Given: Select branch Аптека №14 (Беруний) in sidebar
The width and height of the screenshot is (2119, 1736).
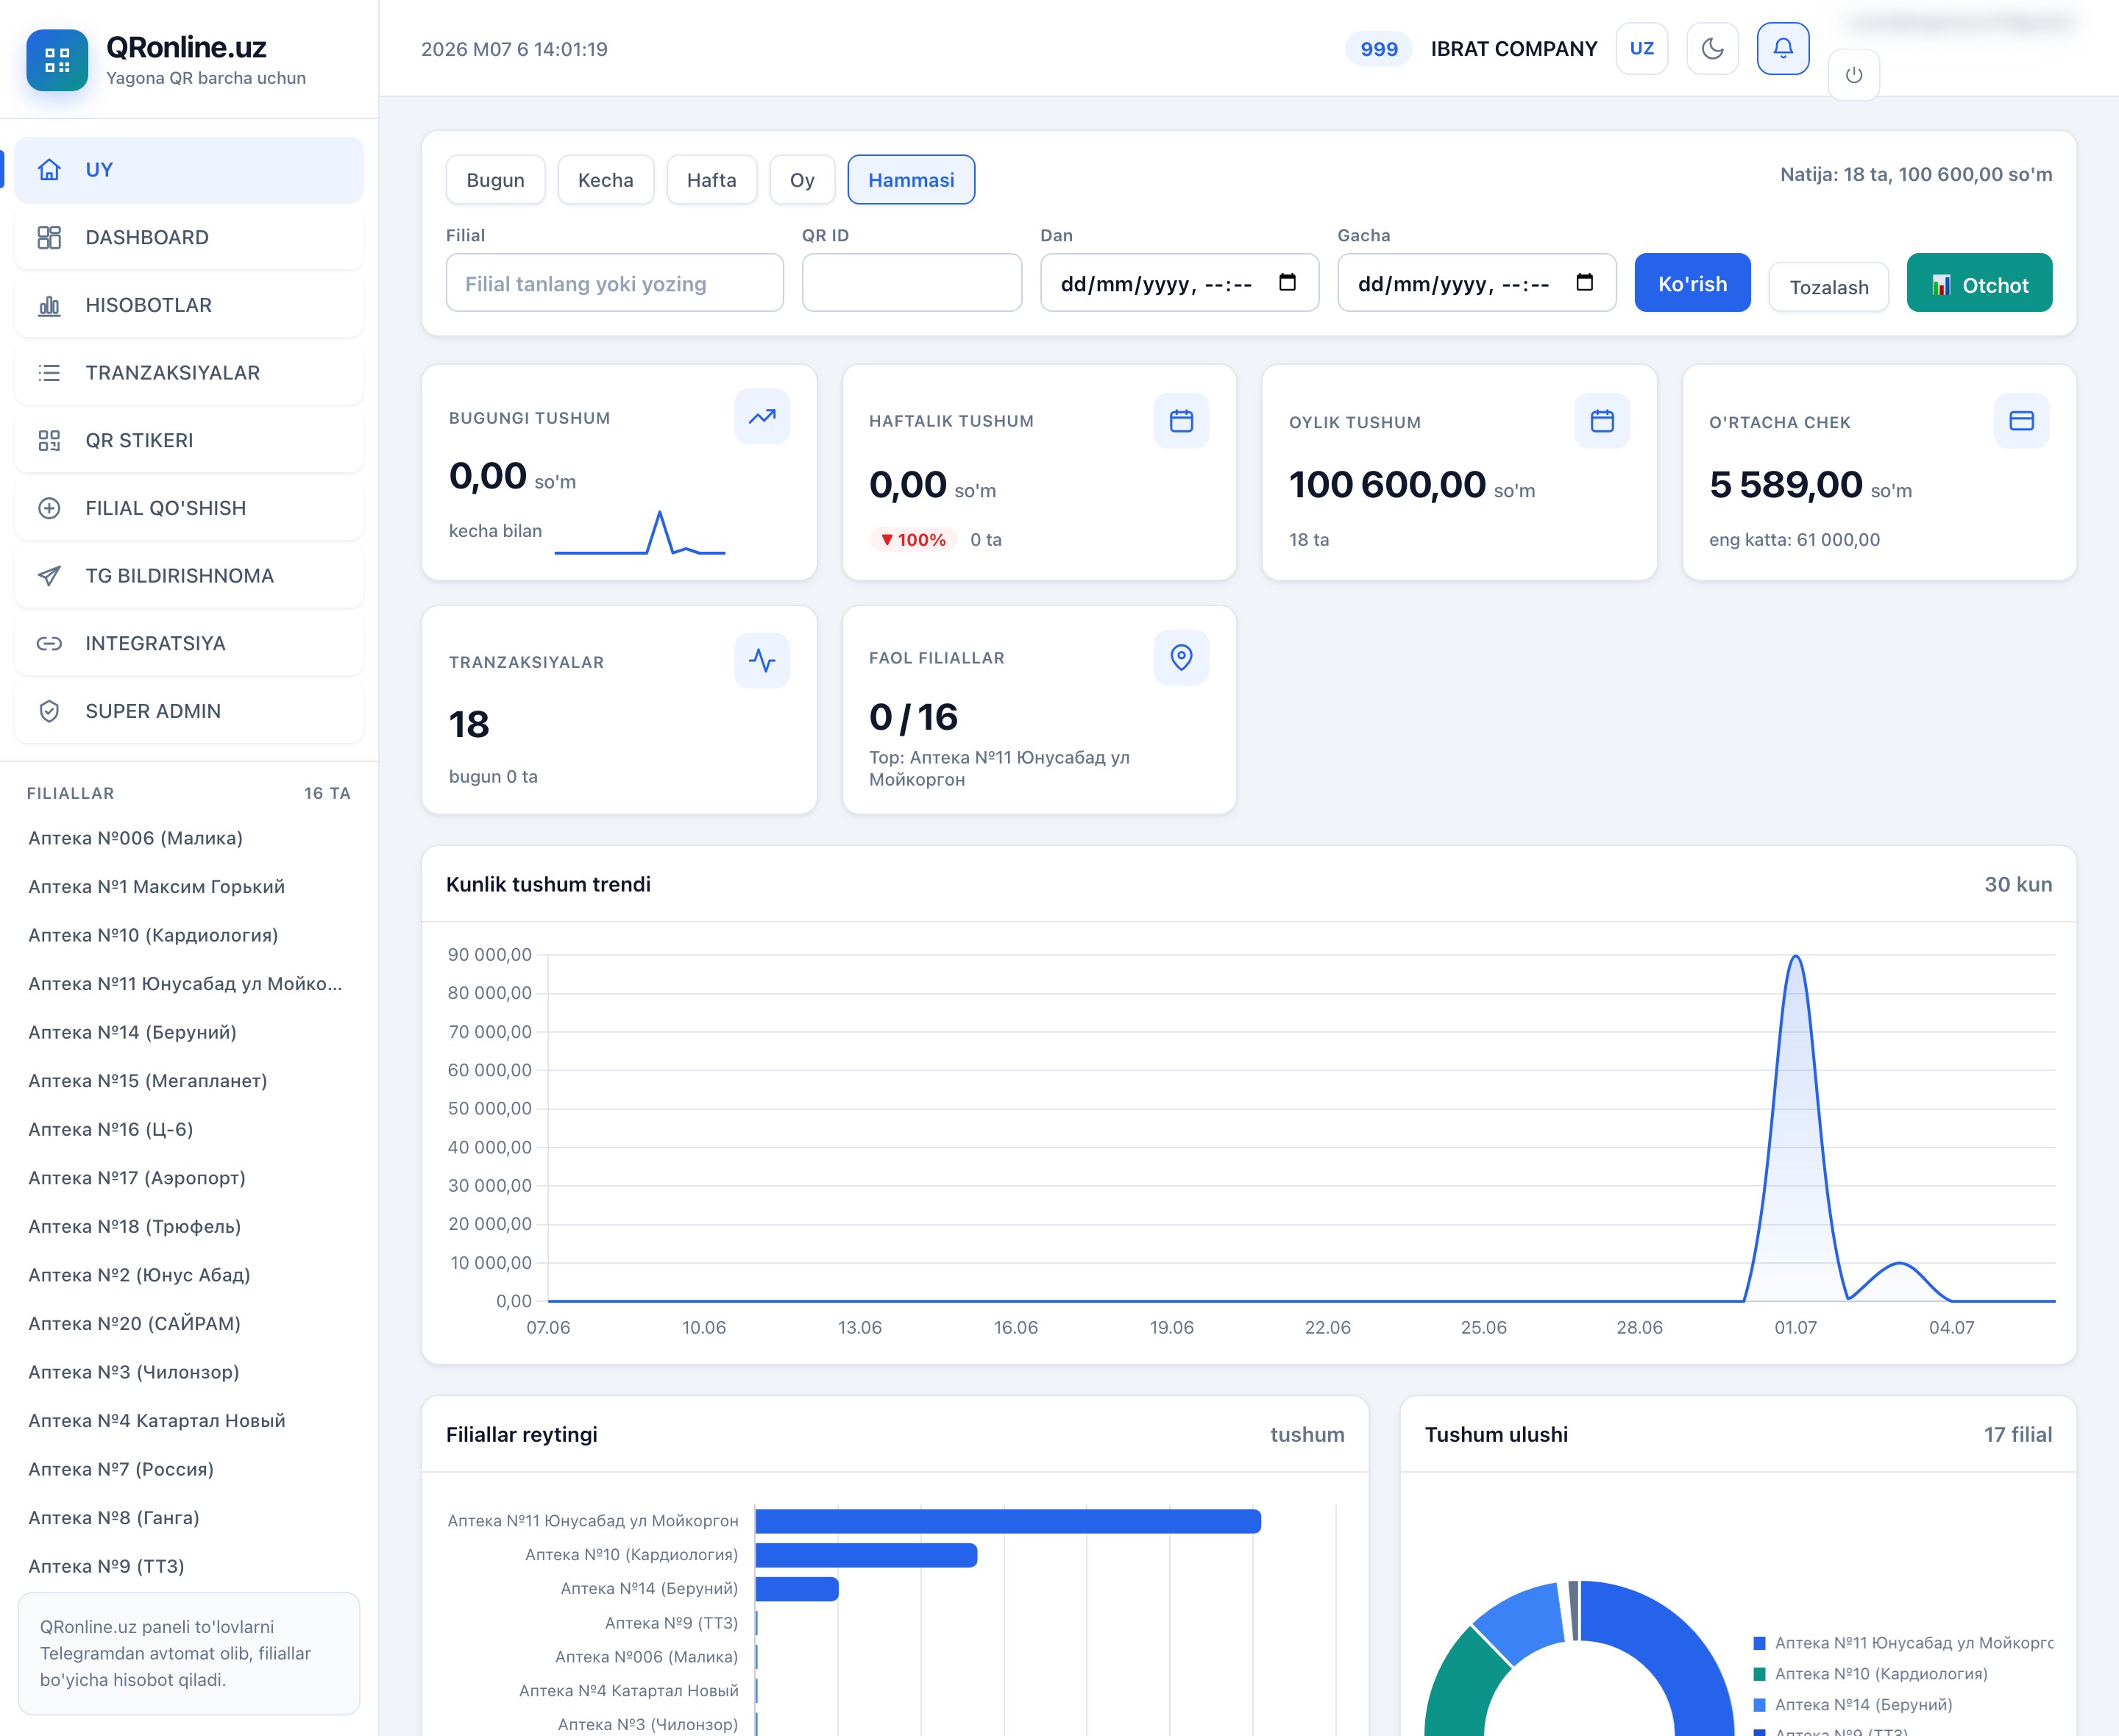Looking at the screenshot, I should click(x=132, y=1032).
